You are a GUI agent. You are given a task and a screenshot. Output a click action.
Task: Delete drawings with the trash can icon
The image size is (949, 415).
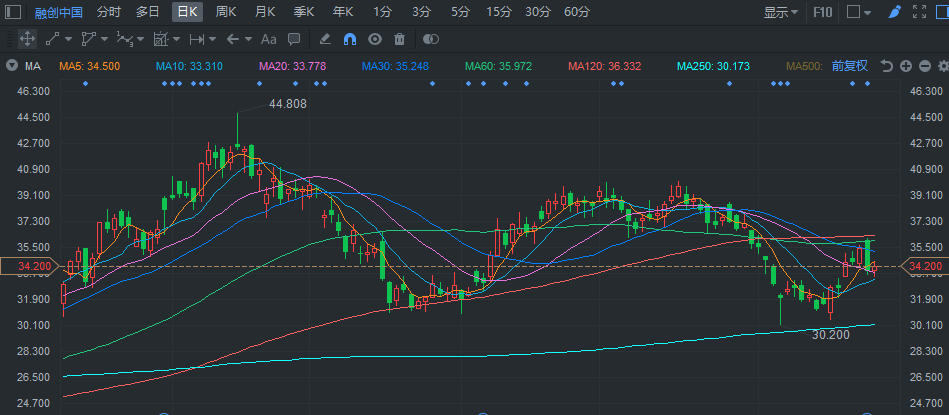point(399,39)
